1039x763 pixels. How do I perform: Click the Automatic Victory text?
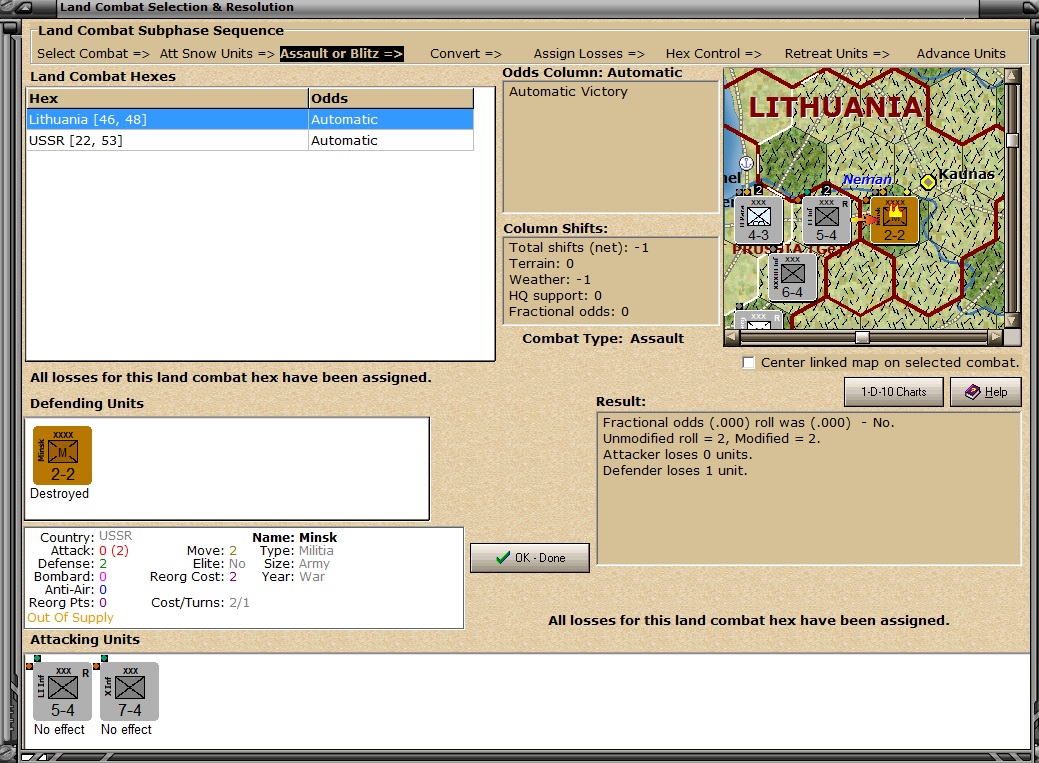(568, 91)
